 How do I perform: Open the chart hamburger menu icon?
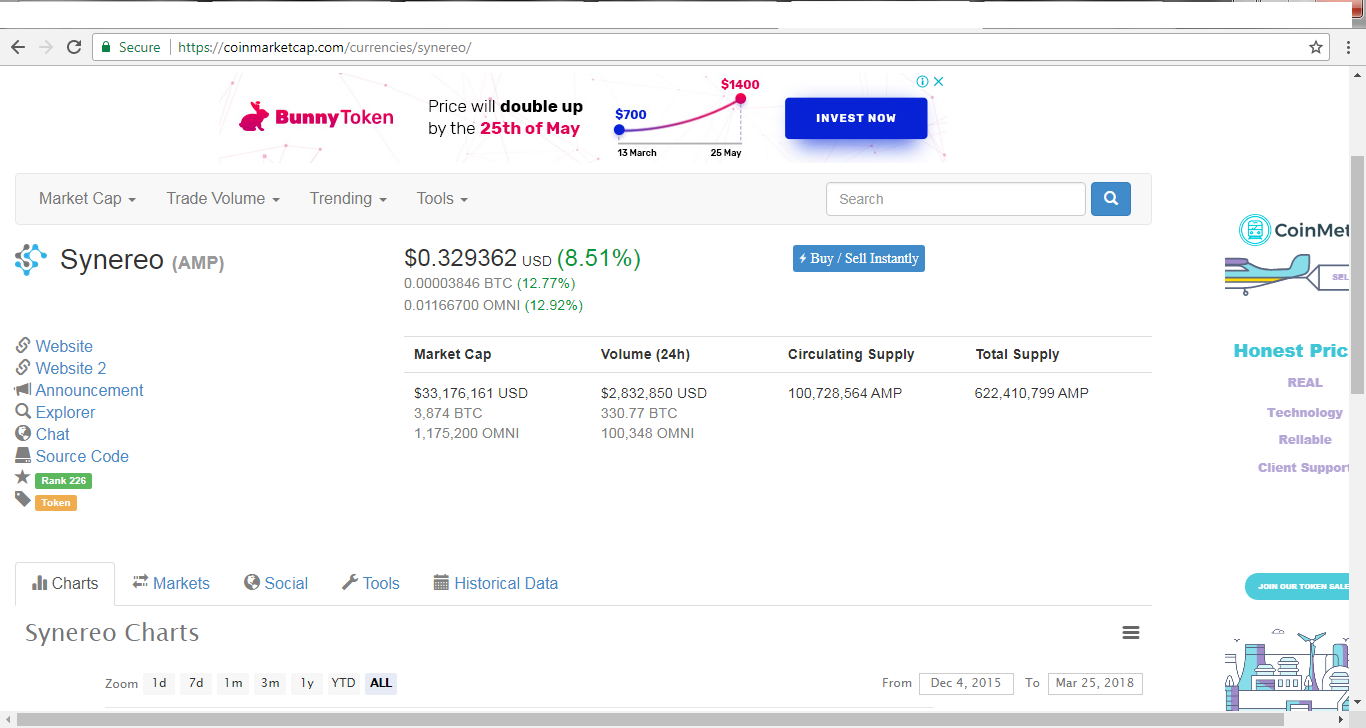tap(1131, 633)
